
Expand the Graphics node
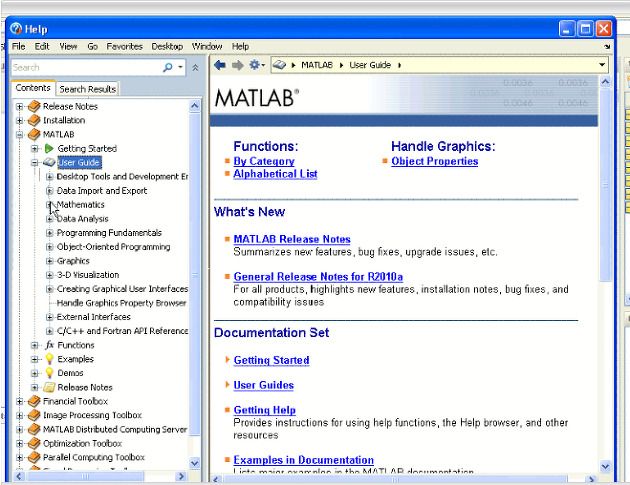[x=49, y=261]
